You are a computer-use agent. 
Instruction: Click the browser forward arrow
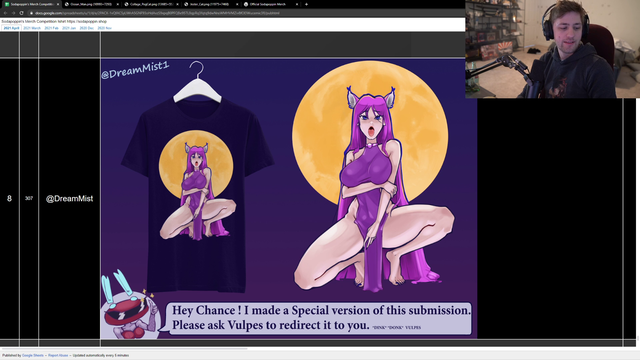tap(13, 13)
